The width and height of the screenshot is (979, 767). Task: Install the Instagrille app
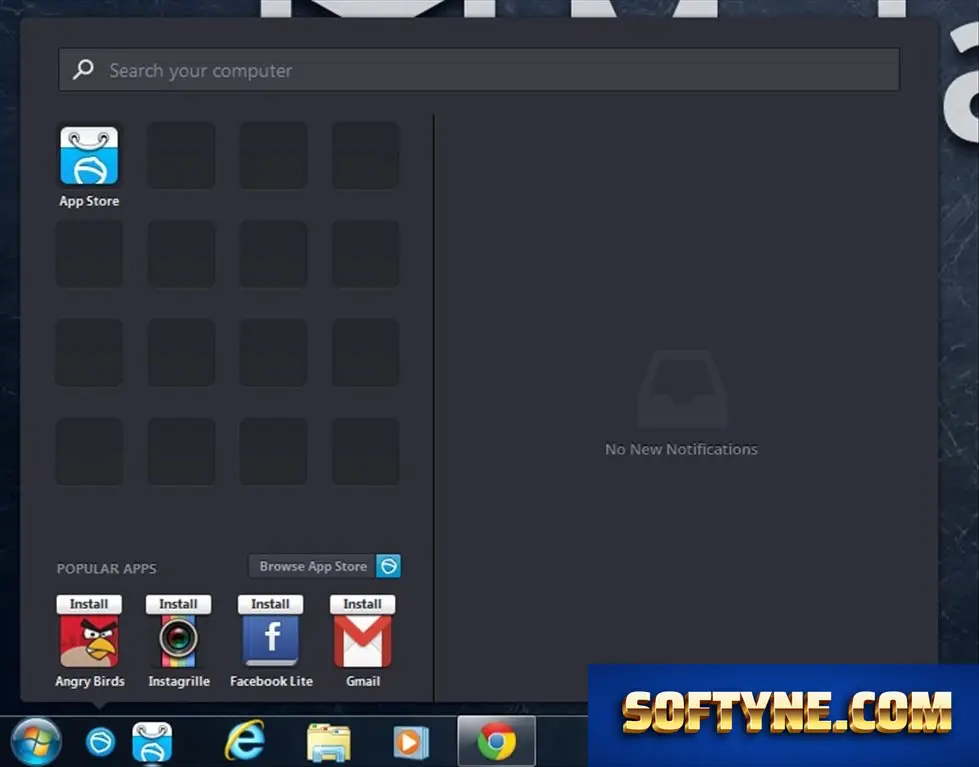(x=179, y=604)
